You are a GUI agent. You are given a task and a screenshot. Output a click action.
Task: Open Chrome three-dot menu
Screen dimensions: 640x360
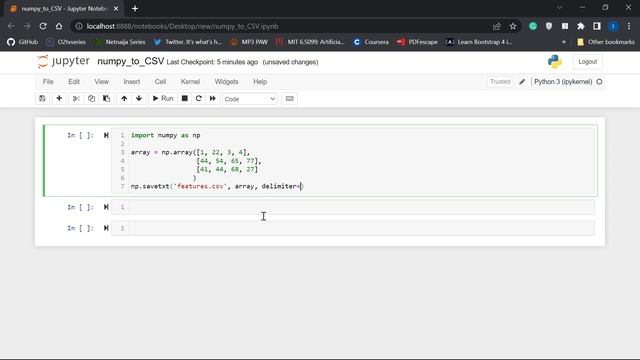click(x=629, y=26)
